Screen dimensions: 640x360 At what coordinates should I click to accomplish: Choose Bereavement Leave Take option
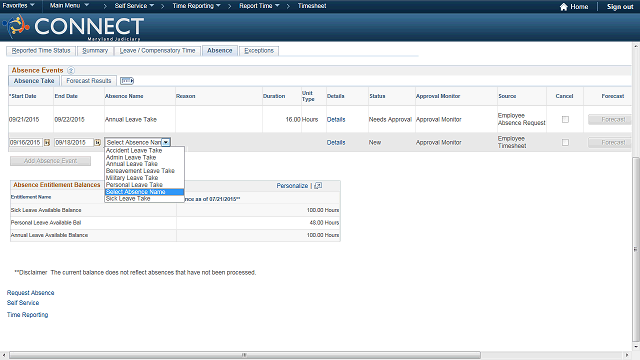[144, 171]
